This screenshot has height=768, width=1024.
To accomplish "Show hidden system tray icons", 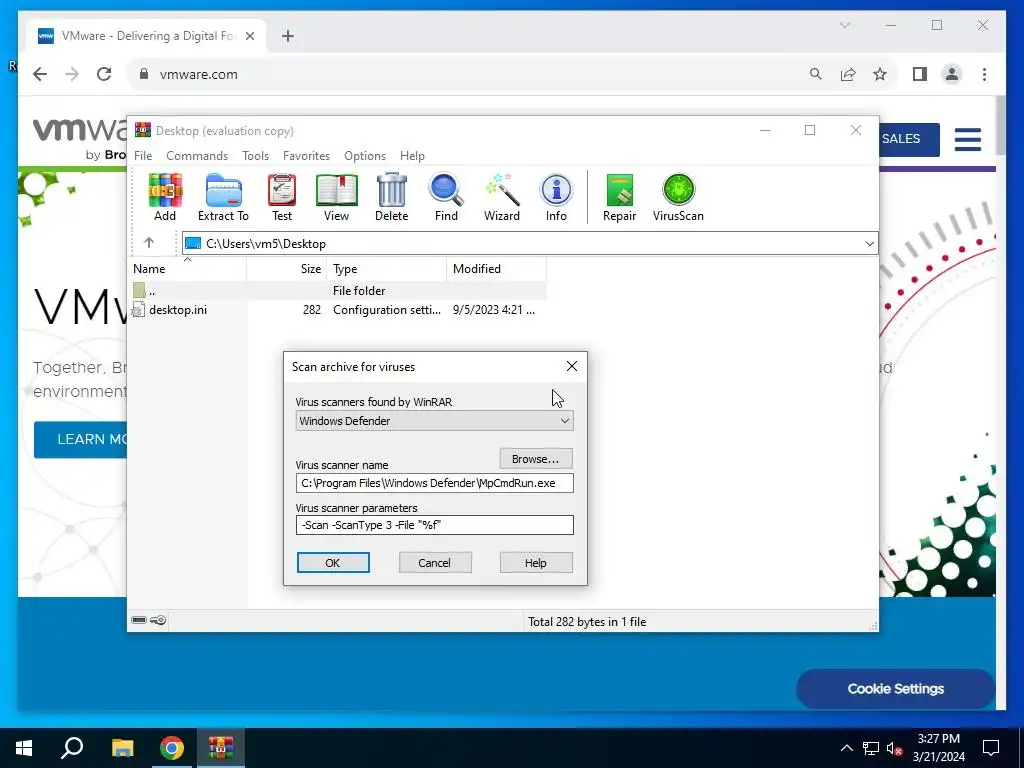I will tap(846, 748).
